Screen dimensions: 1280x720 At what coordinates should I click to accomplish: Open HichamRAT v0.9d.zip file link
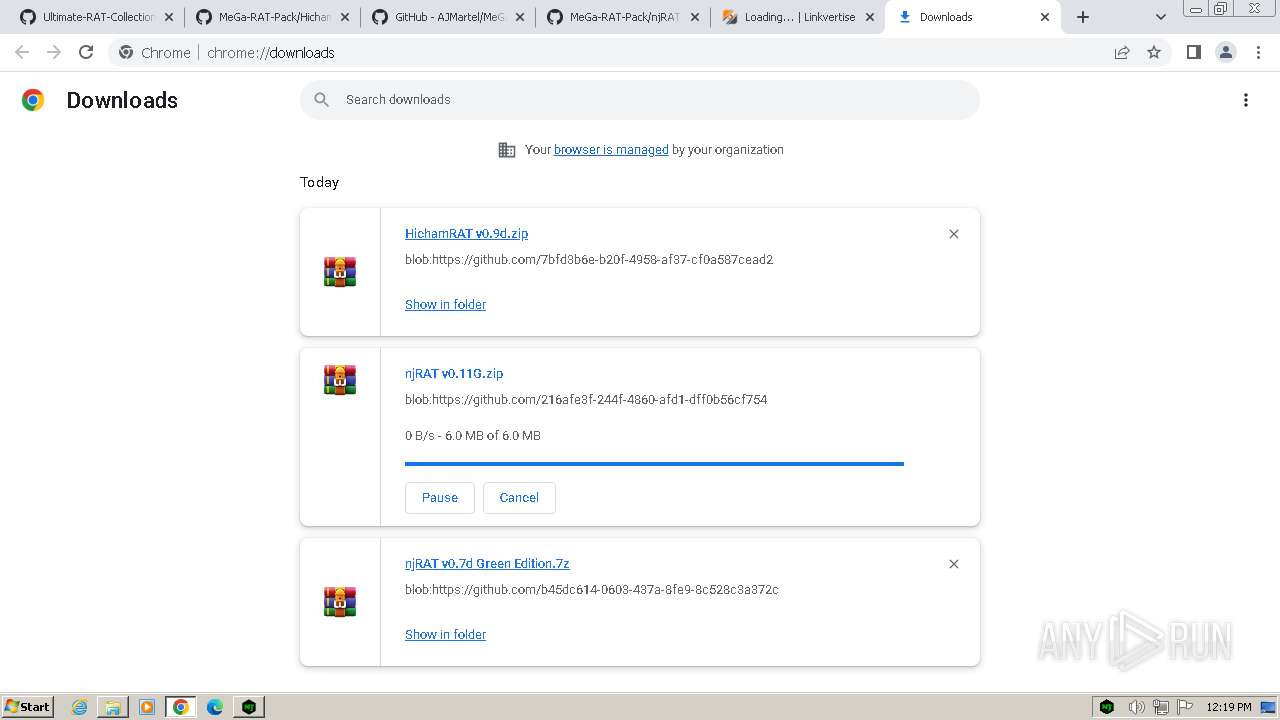(466, 233)
